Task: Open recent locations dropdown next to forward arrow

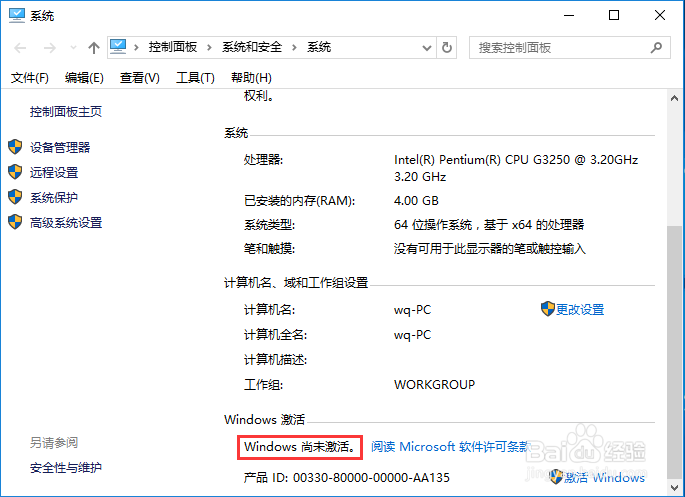Action: [x=73, y=48]
